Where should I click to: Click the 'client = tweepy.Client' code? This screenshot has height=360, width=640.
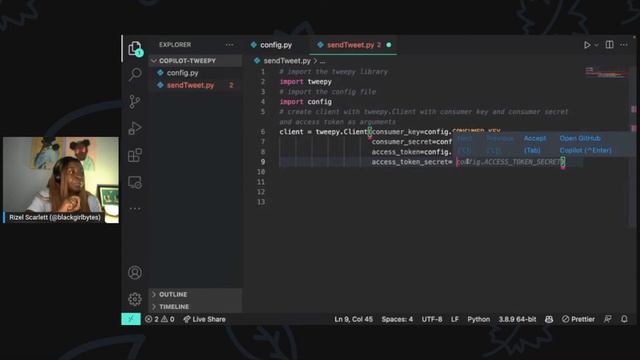323,132
